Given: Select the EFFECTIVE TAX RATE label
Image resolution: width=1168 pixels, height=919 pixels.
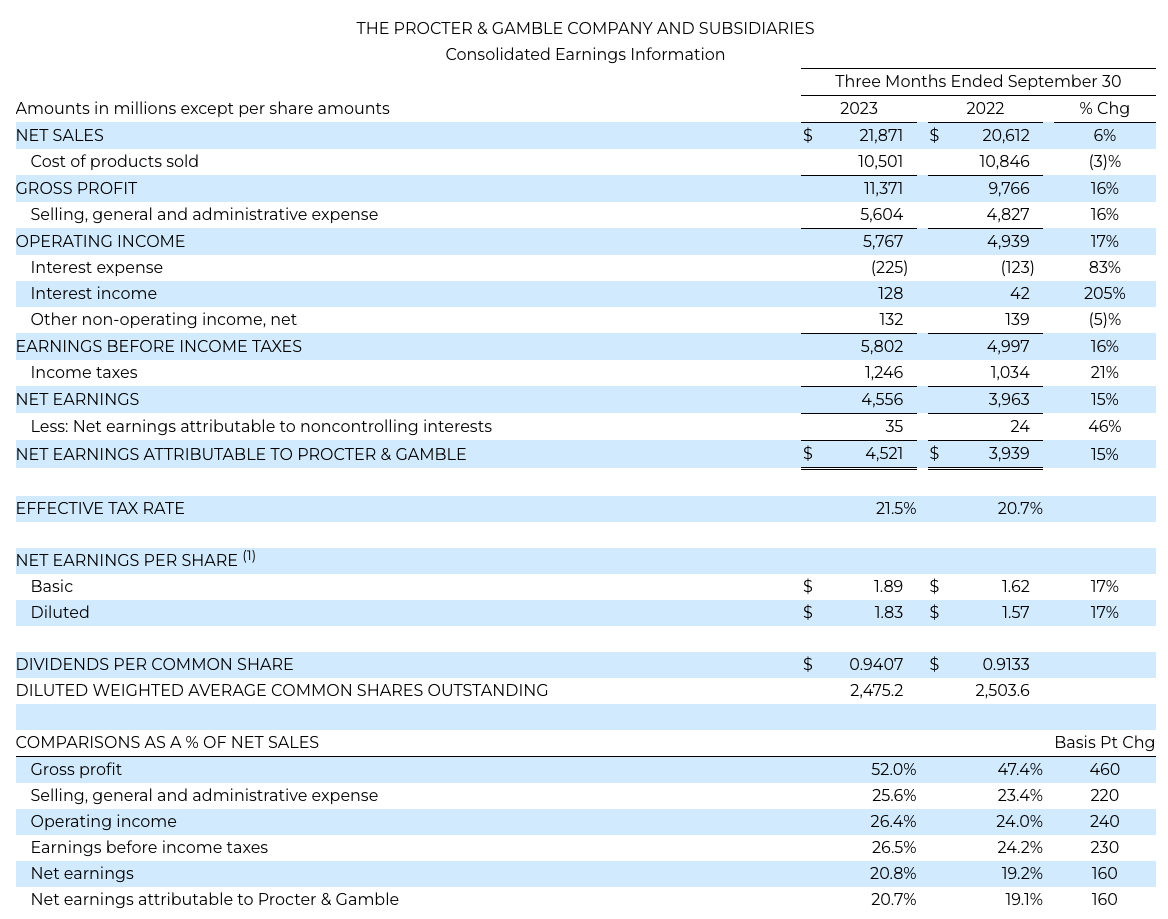Looking at the screenshot, I should coord(100,508).
